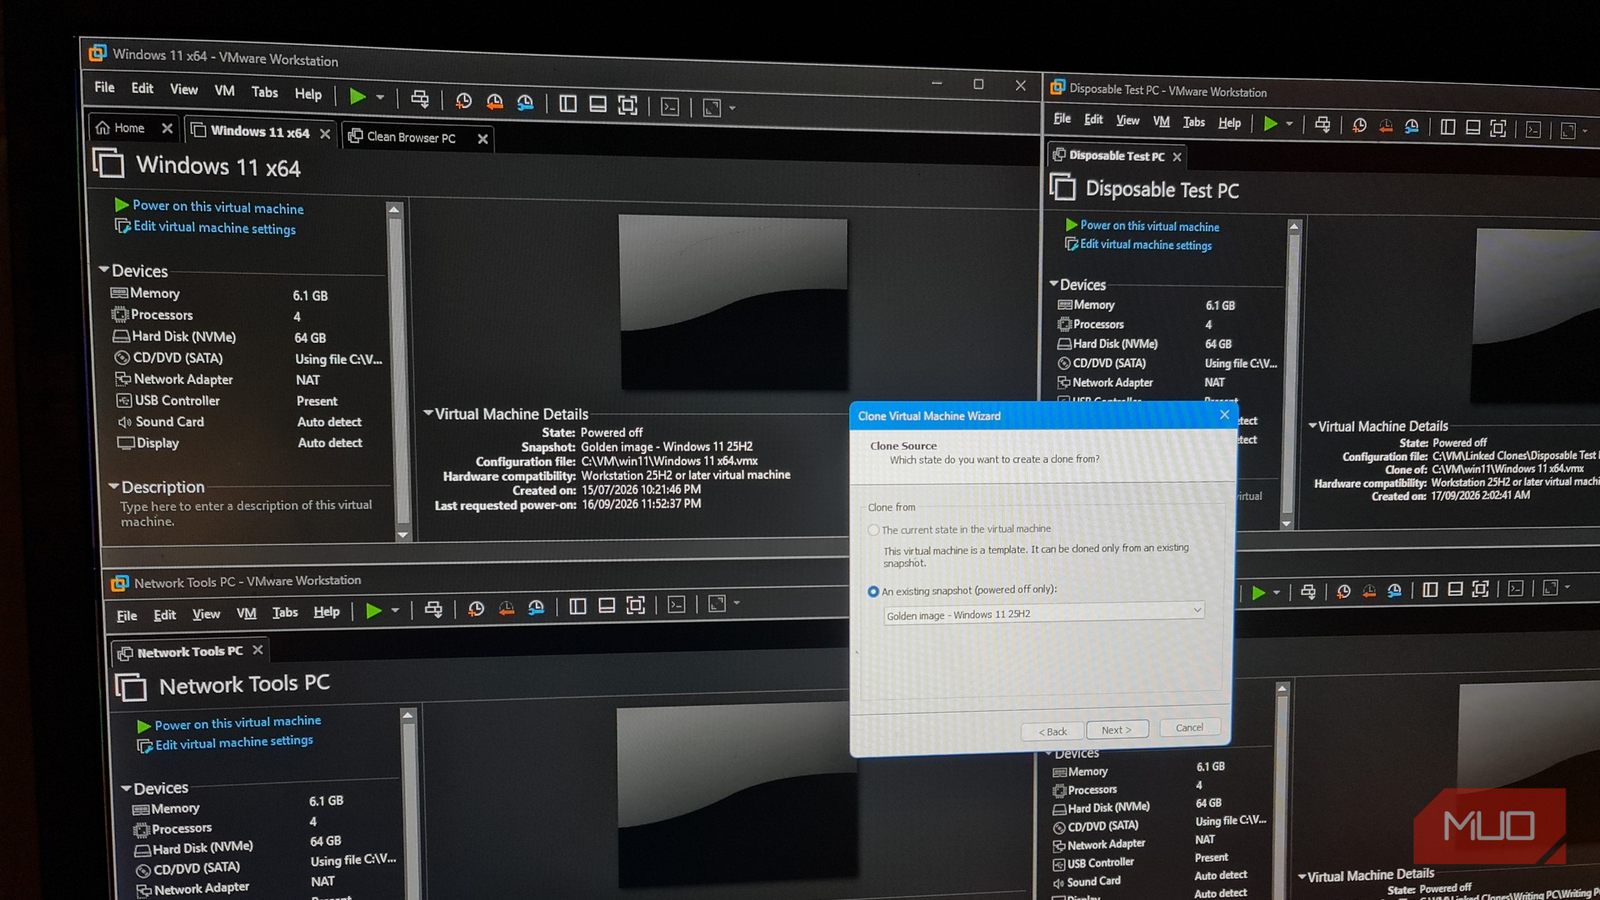1600x900 pixels.
Task: Collapse the Devices section in Network Tools PC
Action: coord(126,788)
